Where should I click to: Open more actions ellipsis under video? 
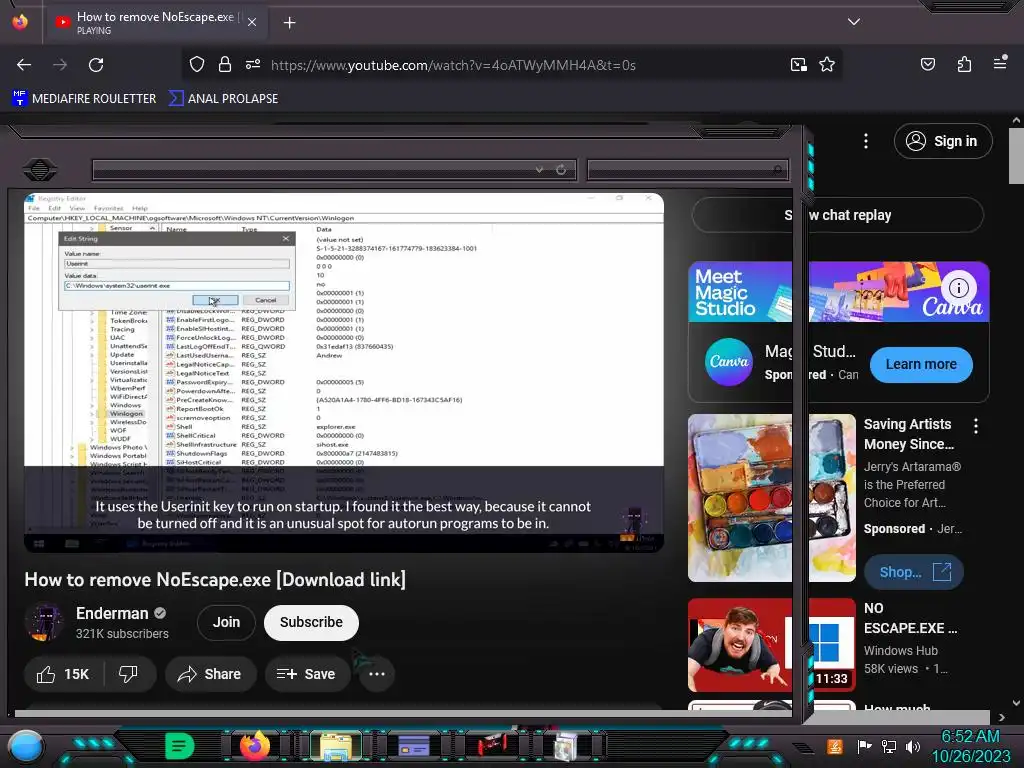click(377, 674)
